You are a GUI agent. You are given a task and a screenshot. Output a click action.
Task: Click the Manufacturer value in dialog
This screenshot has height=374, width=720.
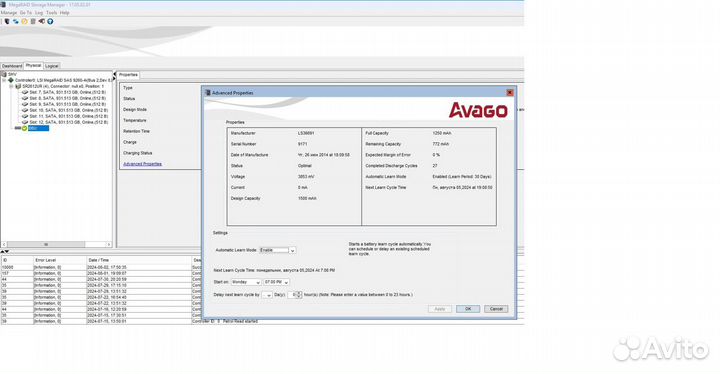click(306, 133)
